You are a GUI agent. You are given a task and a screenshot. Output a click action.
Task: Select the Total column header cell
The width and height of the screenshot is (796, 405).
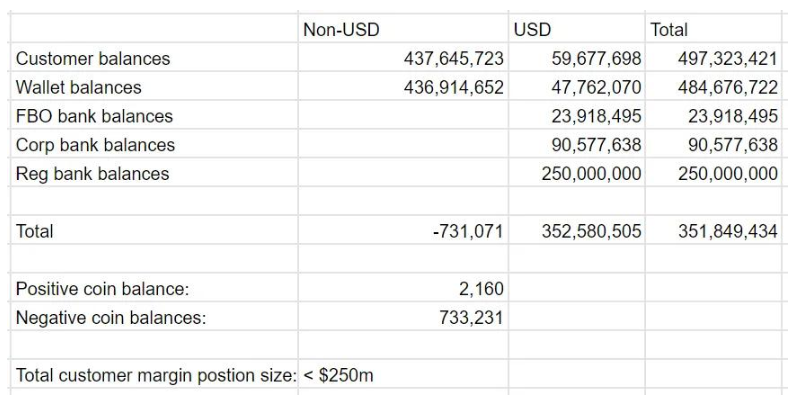tap(713, 29)
